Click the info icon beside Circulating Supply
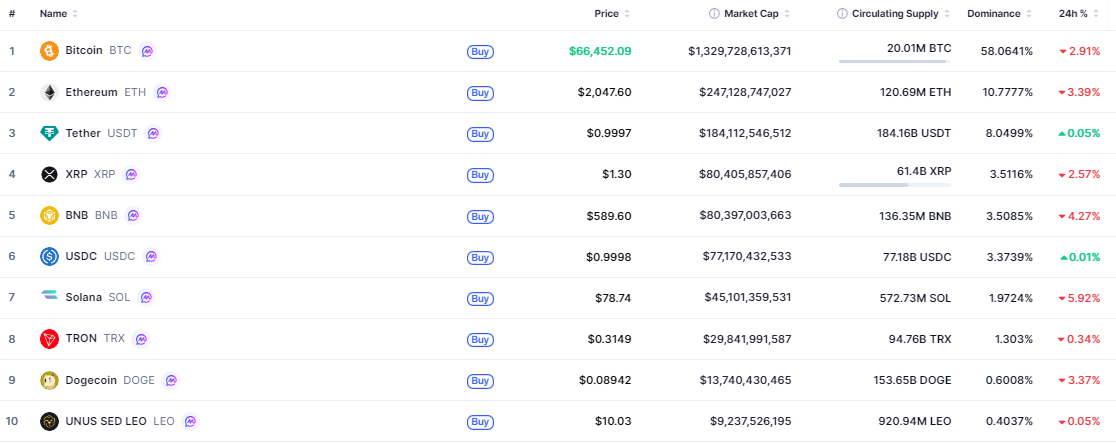The image size is (1116, 444). click(x=842, y=14)
